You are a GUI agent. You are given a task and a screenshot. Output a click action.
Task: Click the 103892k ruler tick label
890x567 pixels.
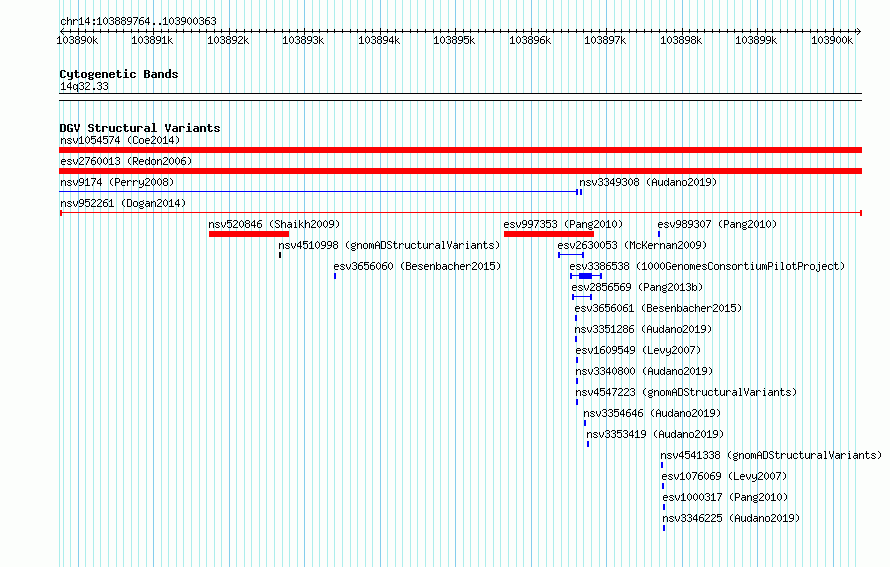(228, 40)
